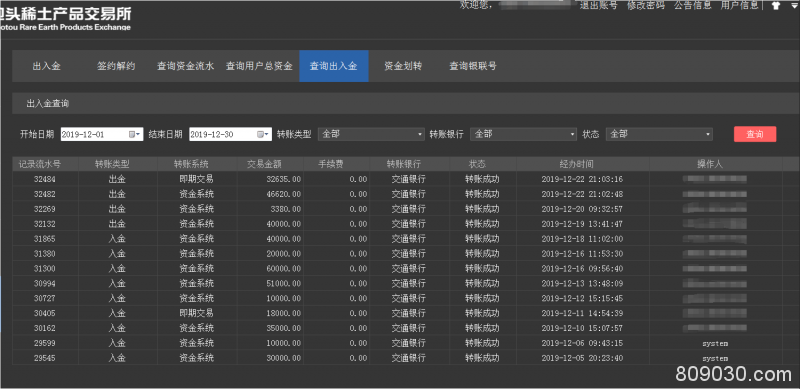Select record number 30727
Viewport: 800px width, 389px height.
click(45, 298)
